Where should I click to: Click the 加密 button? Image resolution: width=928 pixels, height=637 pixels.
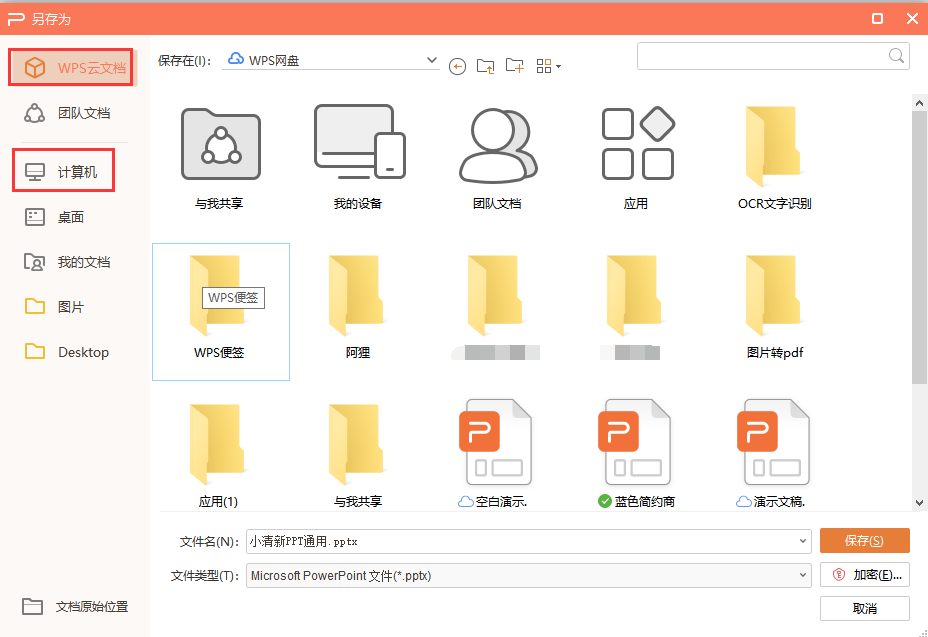pos(865,574)
